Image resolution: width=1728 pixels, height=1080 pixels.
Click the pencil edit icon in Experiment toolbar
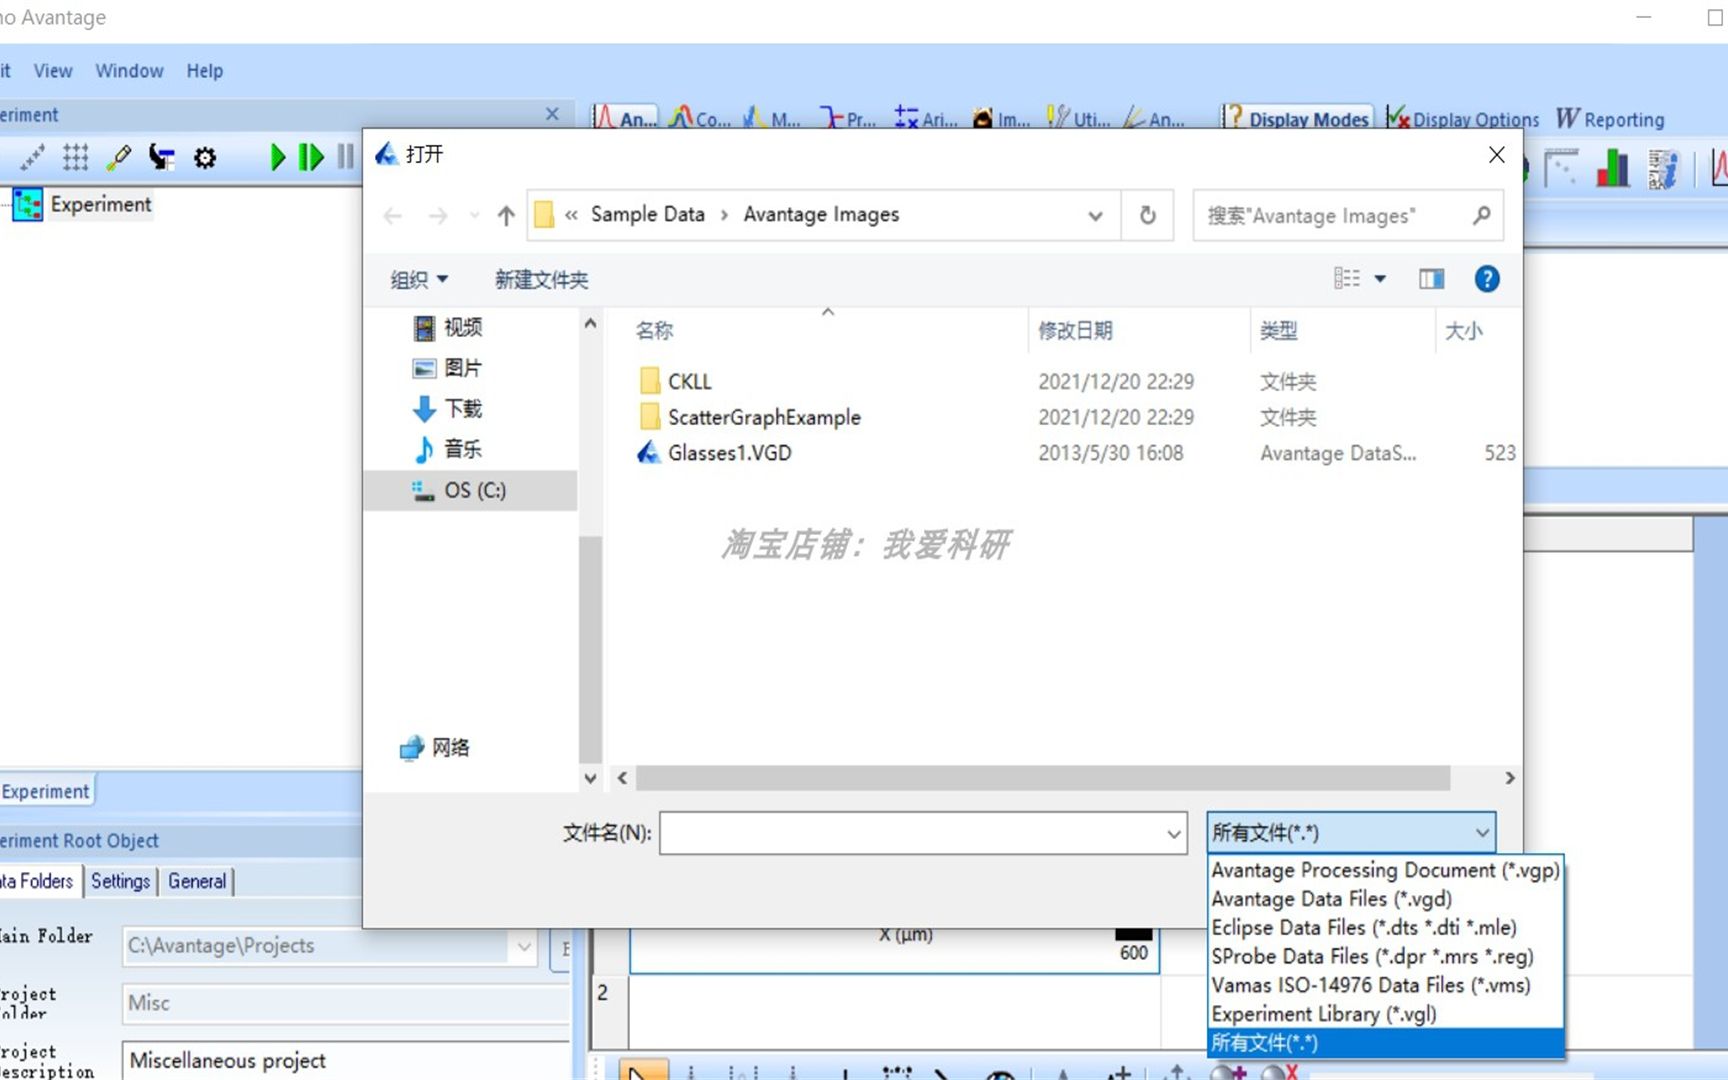[119, 157]
